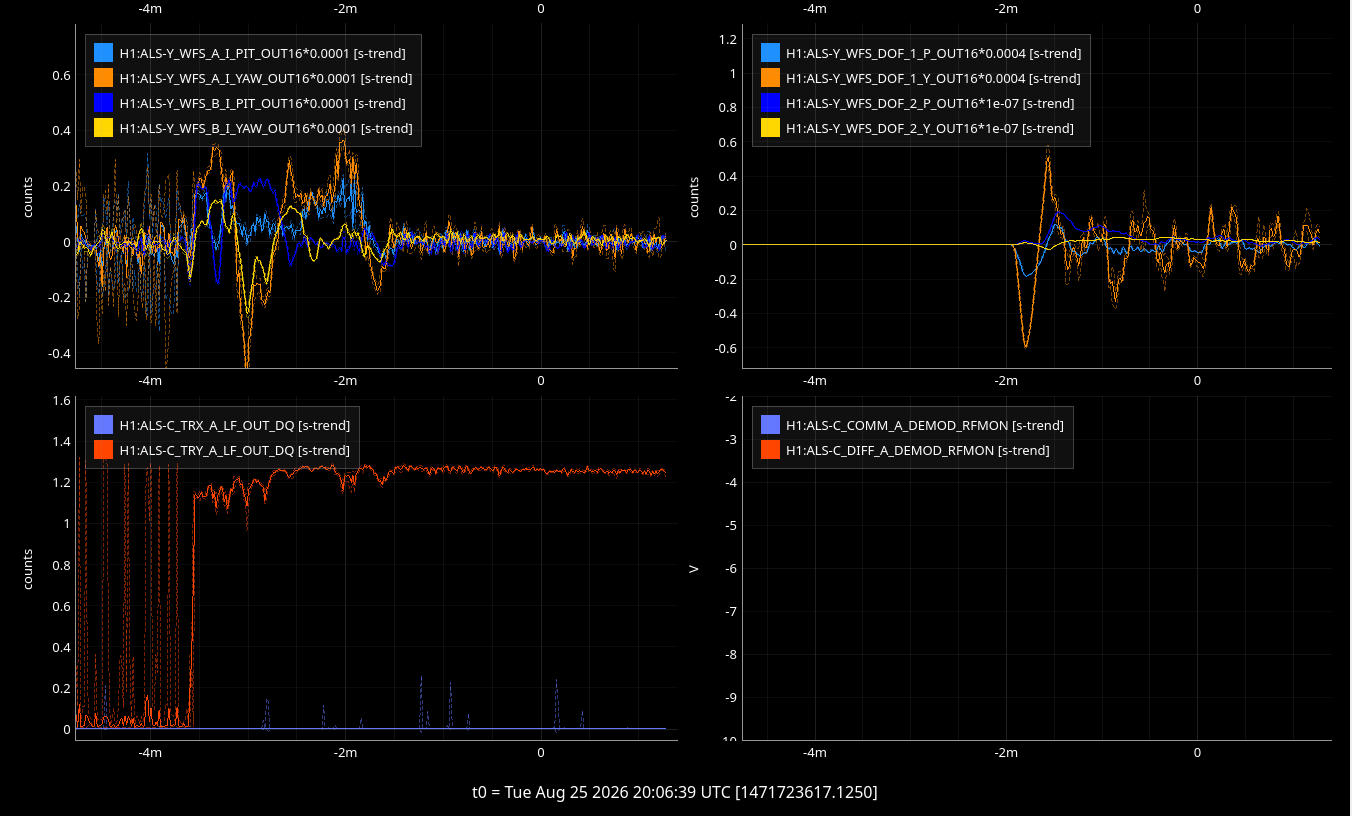The height and width of the screenshot is (816, 1352).
Task: Click the 1.6 y-axis tick label
Action: [x=61, y=400]
